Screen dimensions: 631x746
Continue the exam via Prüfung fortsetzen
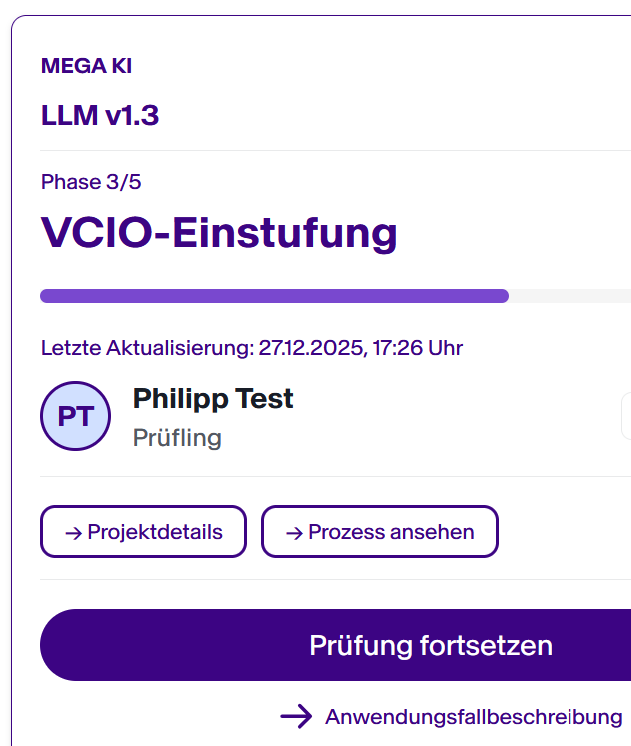coord(430,645)
